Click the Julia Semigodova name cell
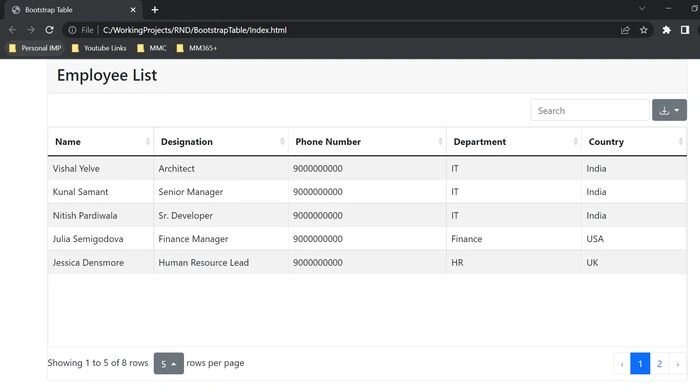Image resolution: width=700 pixels, height=390 pixels. 101,239
